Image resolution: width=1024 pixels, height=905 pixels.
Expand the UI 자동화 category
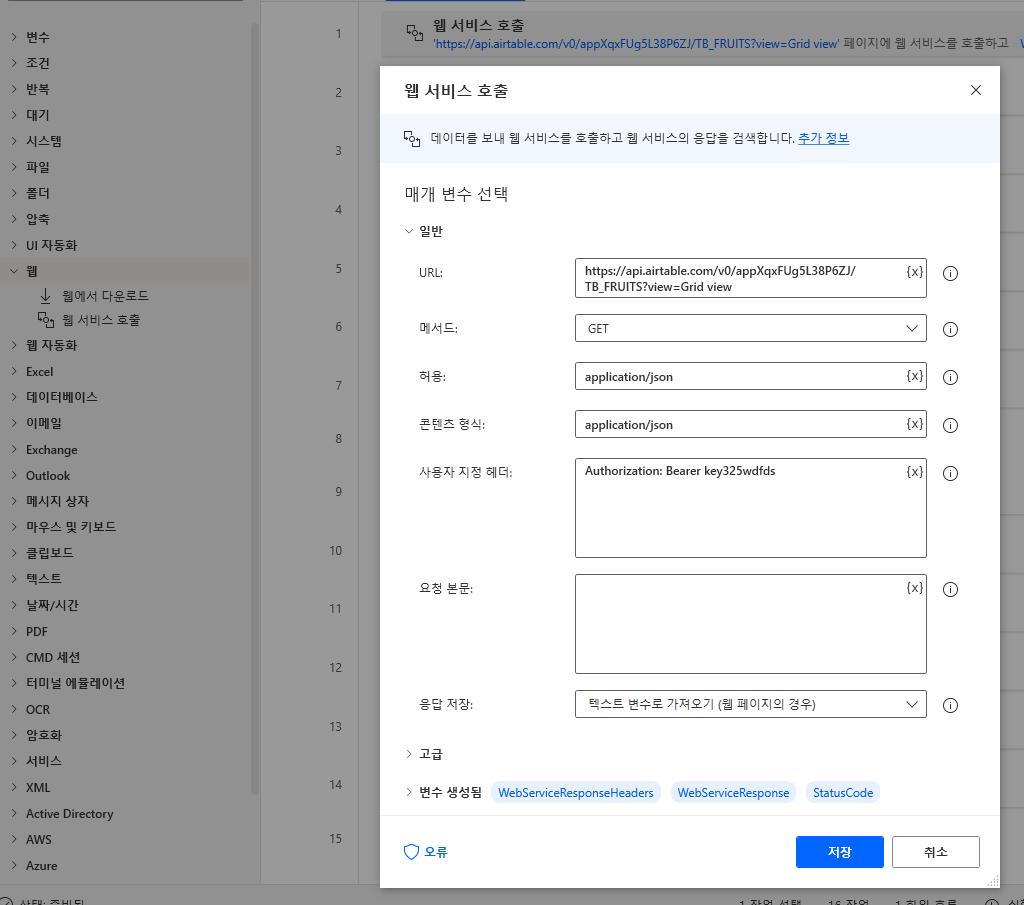(14, 245)
